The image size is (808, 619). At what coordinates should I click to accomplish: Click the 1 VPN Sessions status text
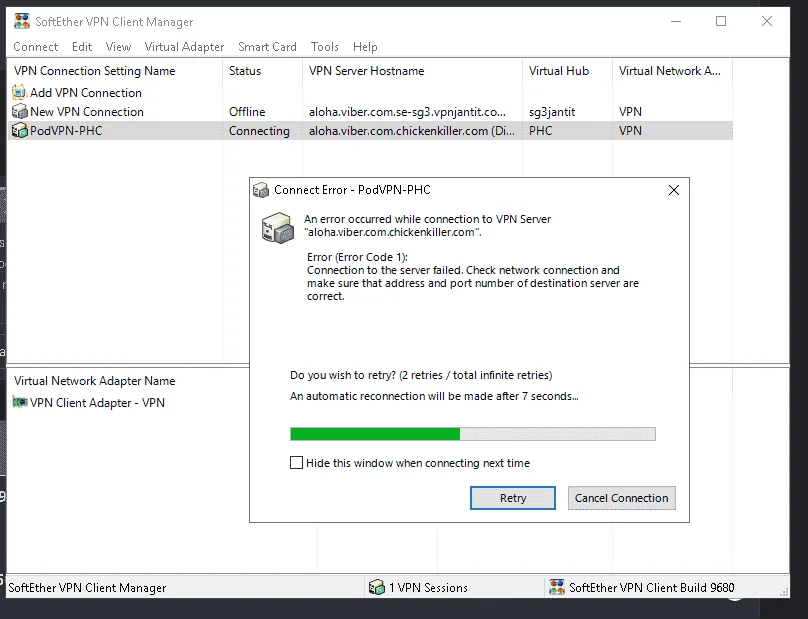(x=428, y=588)
